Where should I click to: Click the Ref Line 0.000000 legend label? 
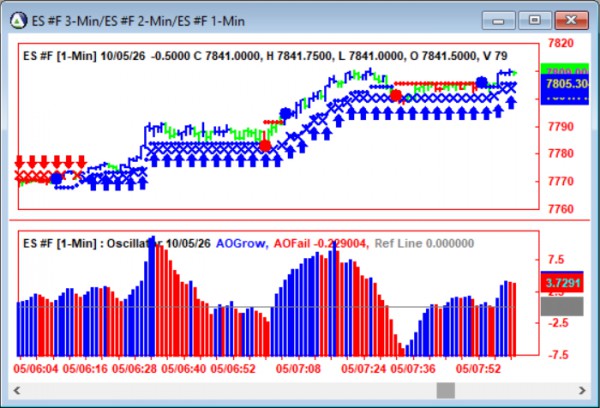pyautogui.click(x=424, y=243)
